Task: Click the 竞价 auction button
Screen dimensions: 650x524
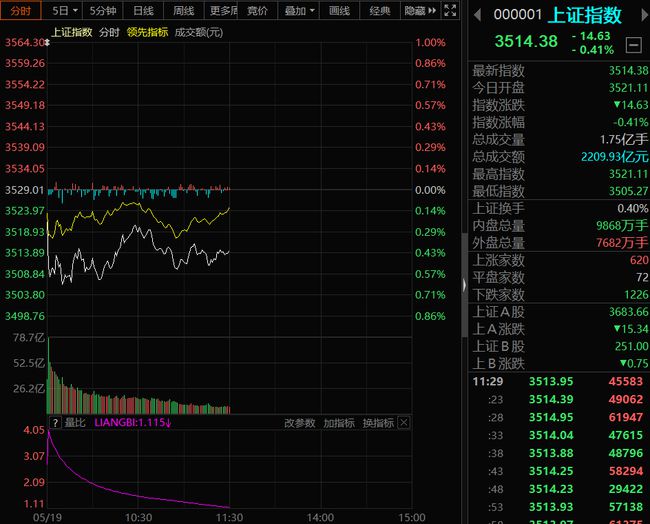Action: tap(257, 10)
